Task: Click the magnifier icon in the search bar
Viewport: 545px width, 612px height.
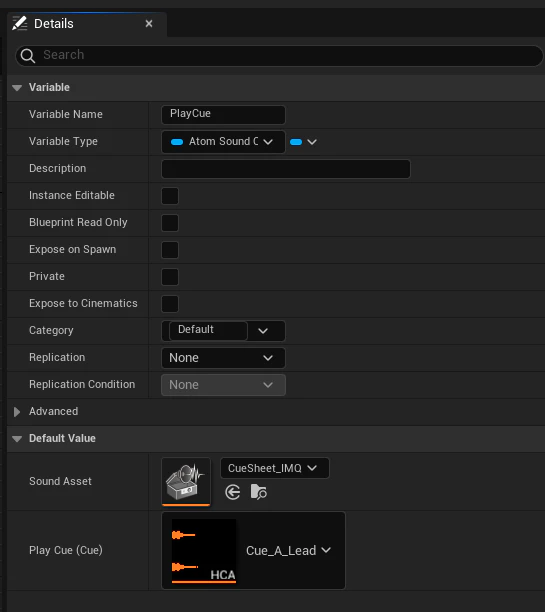Action: [28, 55]
